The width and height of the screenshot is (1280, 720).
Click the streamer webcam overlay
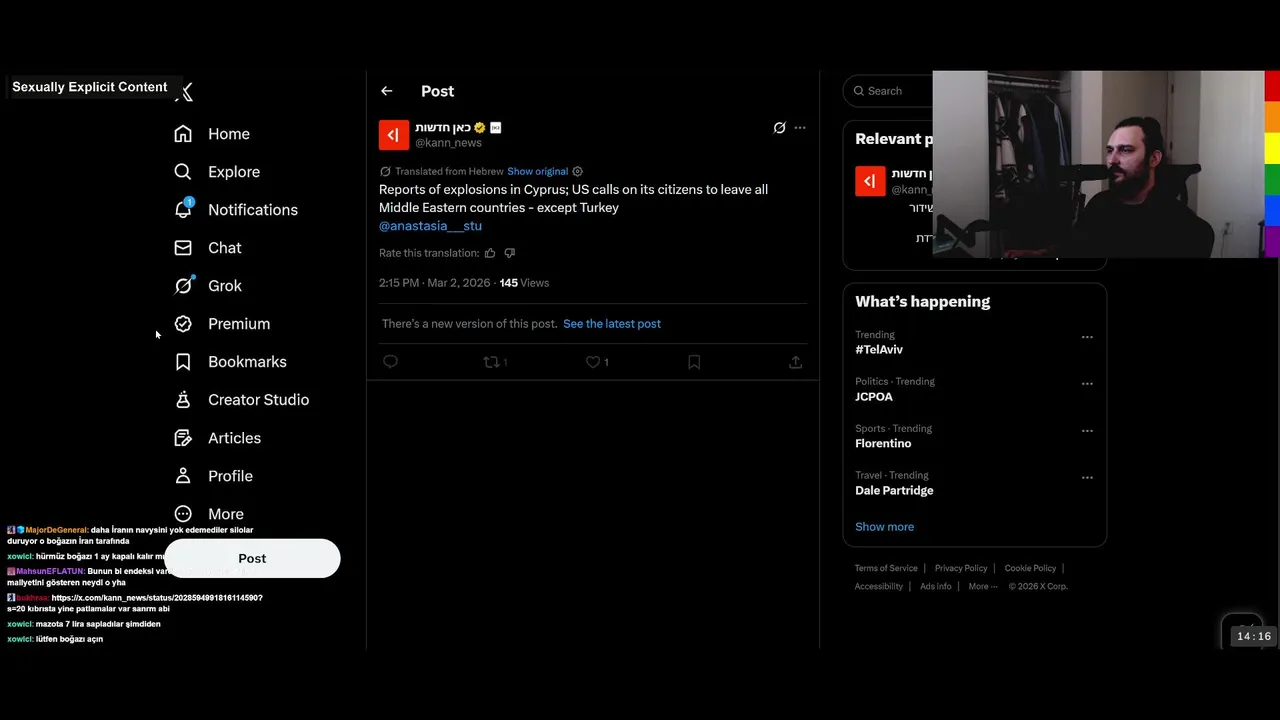tap(1098, 164)
